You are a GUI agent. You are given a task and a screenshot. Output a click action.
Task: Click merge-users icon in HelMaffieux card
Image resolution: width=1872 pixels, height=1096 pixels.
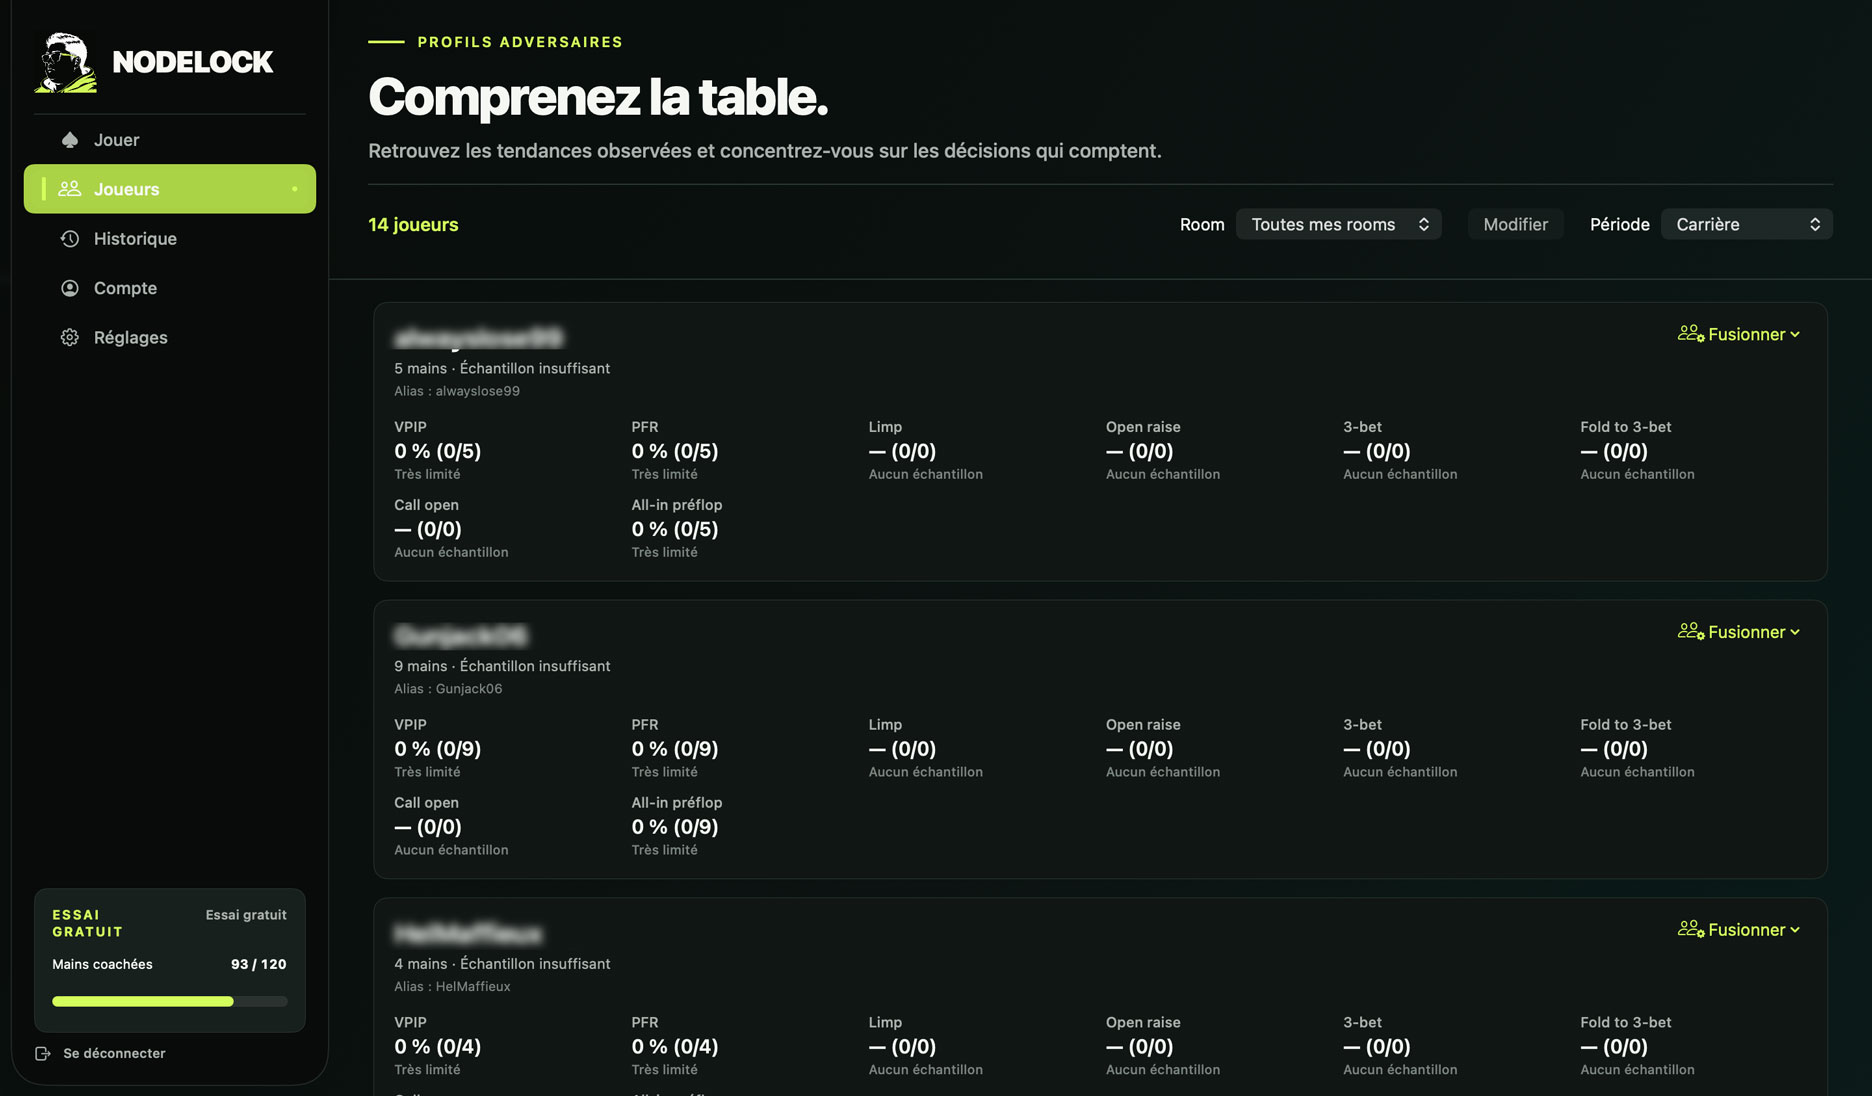click(x=1691, y=930)
